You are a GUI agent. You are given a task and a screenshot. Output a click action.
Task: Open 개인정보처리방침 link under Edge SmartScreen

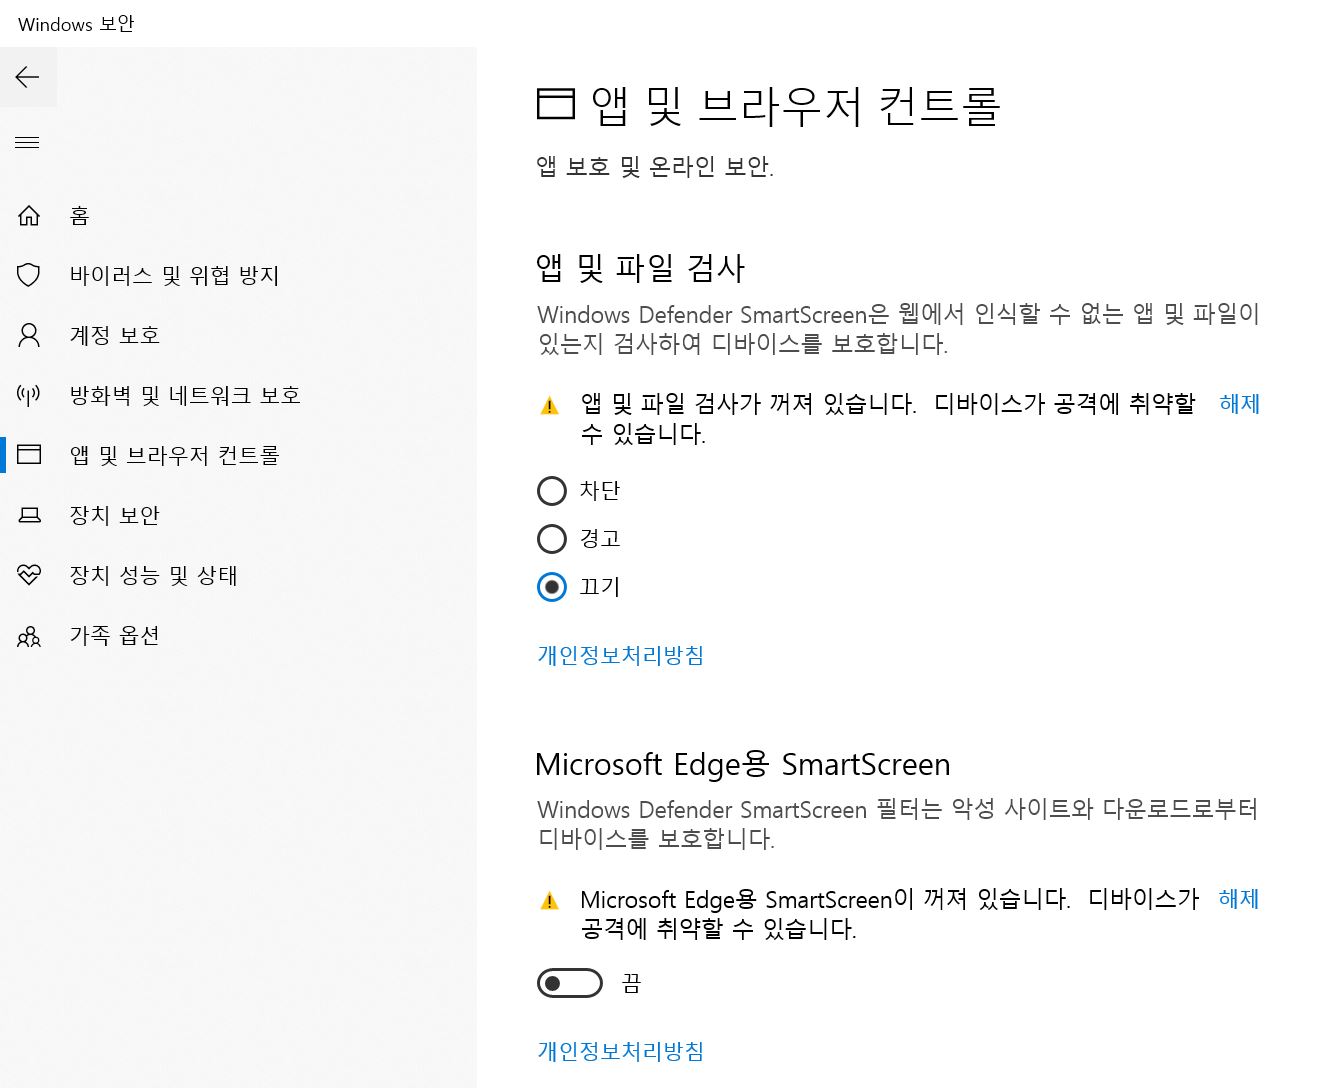(x=621, y=1051)
